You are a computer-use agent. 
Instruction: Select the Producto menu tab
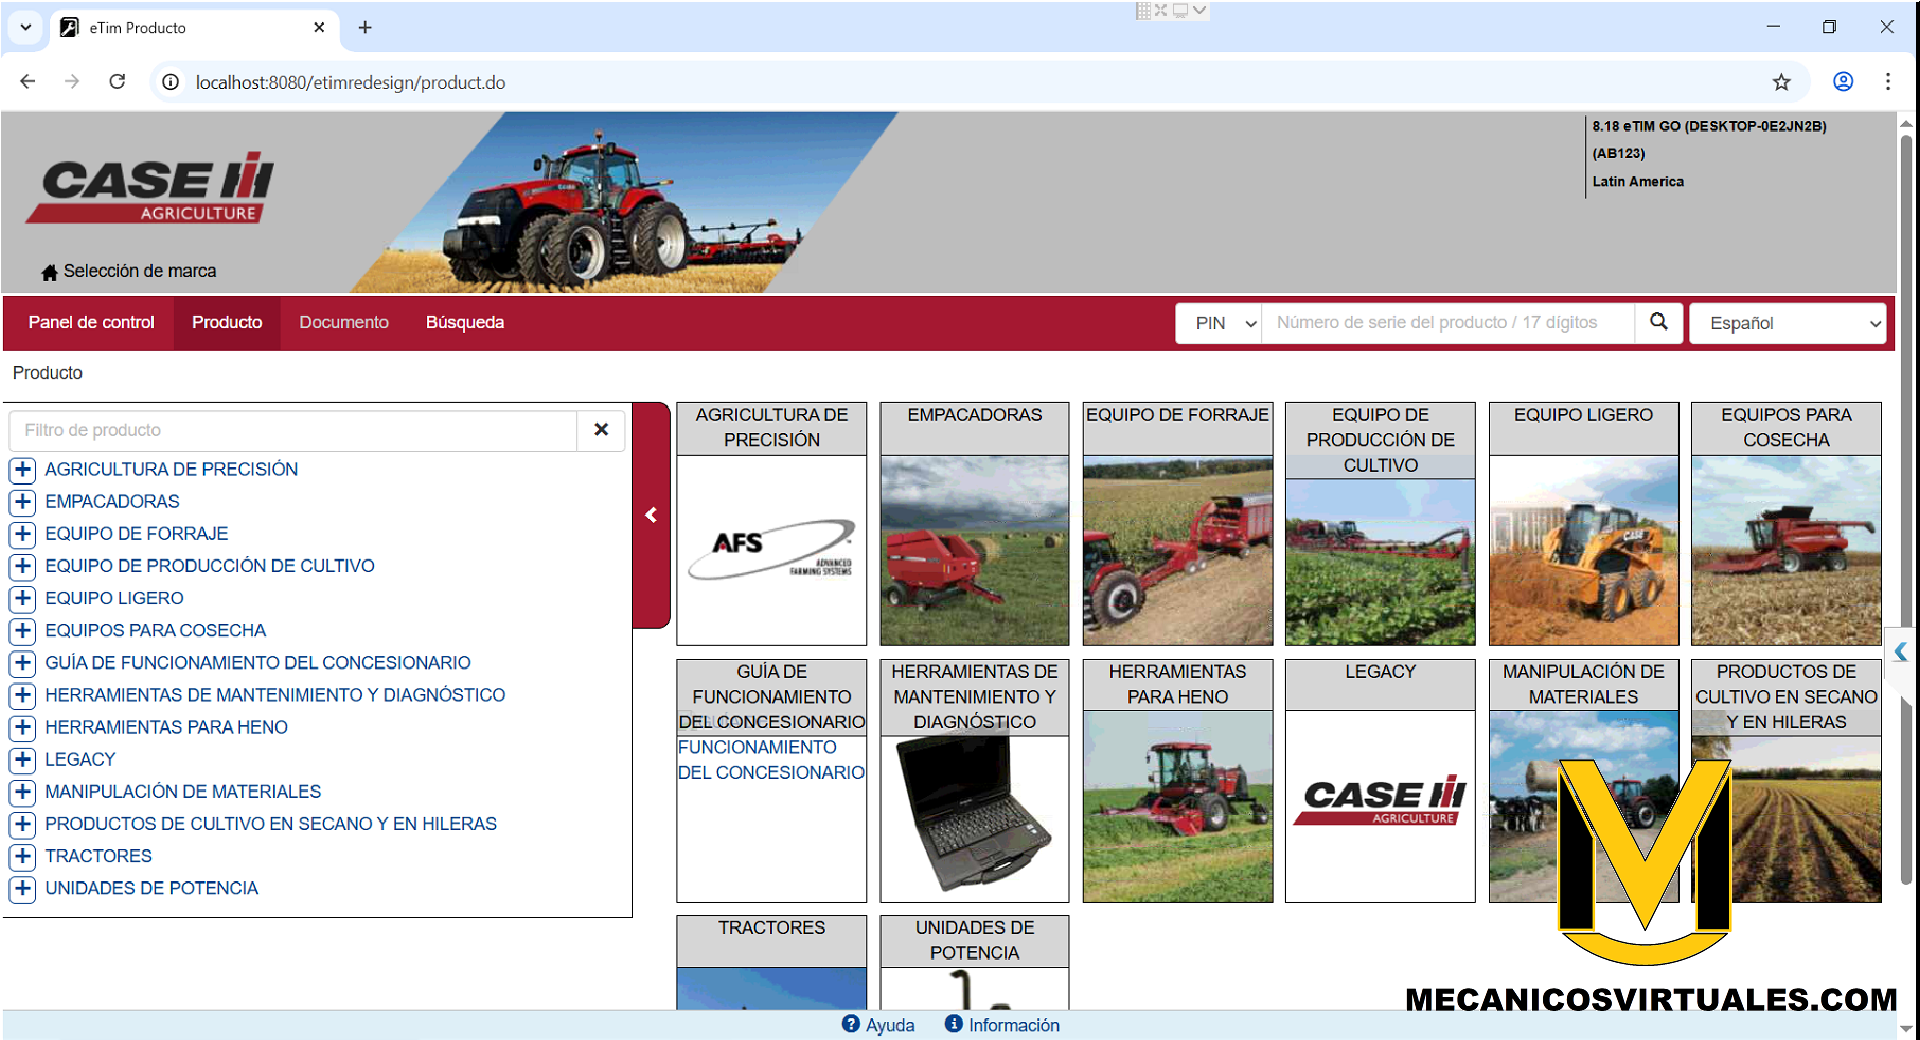[227, 322]
